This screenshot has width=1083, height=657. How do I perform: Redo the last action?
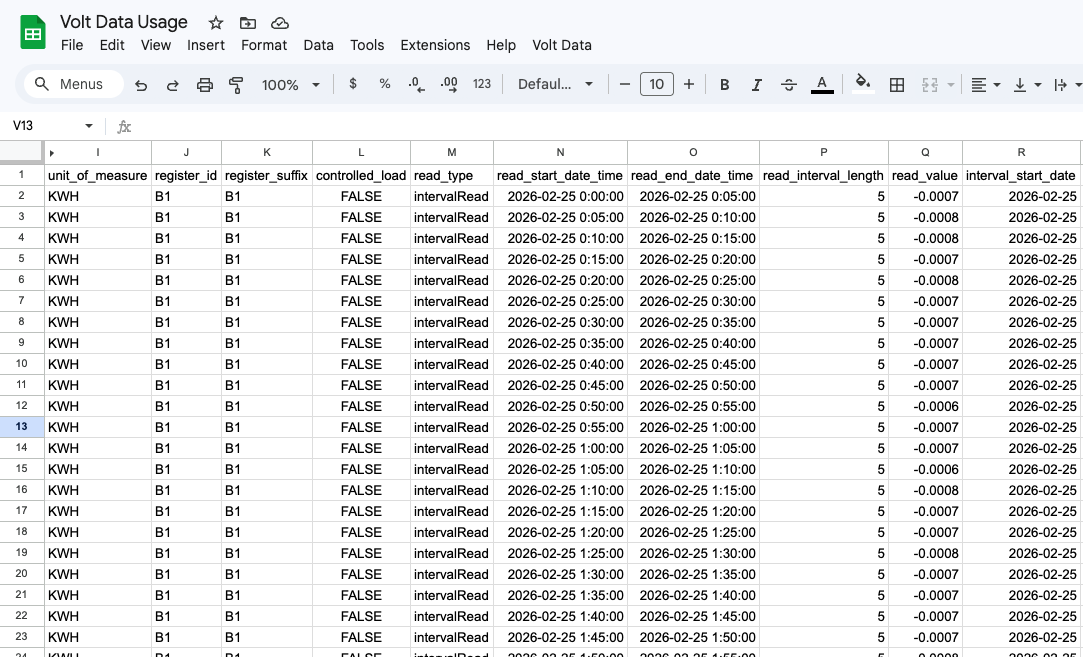tap(172, 84)
